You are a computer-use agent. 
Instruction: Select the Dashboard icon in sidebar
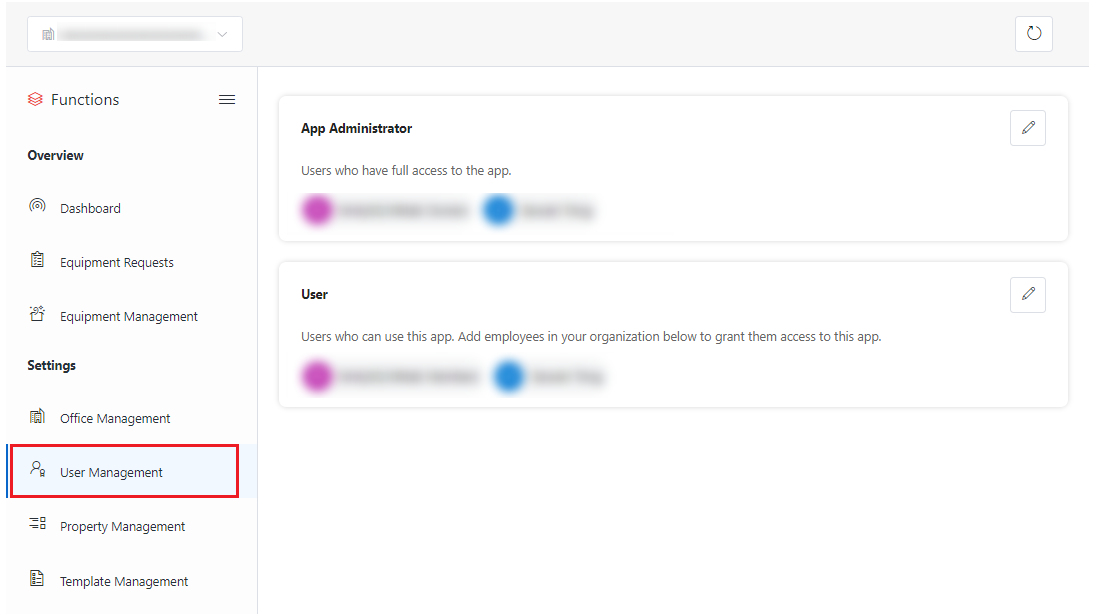[37, 207]
